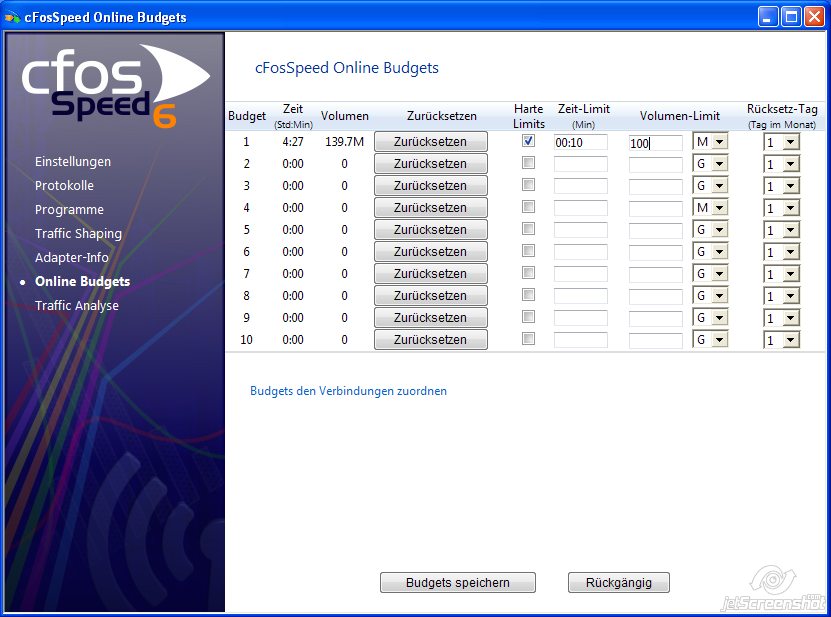The image size is (831, 617).
Task: Open budget 3 volume unit selector
Action: 710,186
